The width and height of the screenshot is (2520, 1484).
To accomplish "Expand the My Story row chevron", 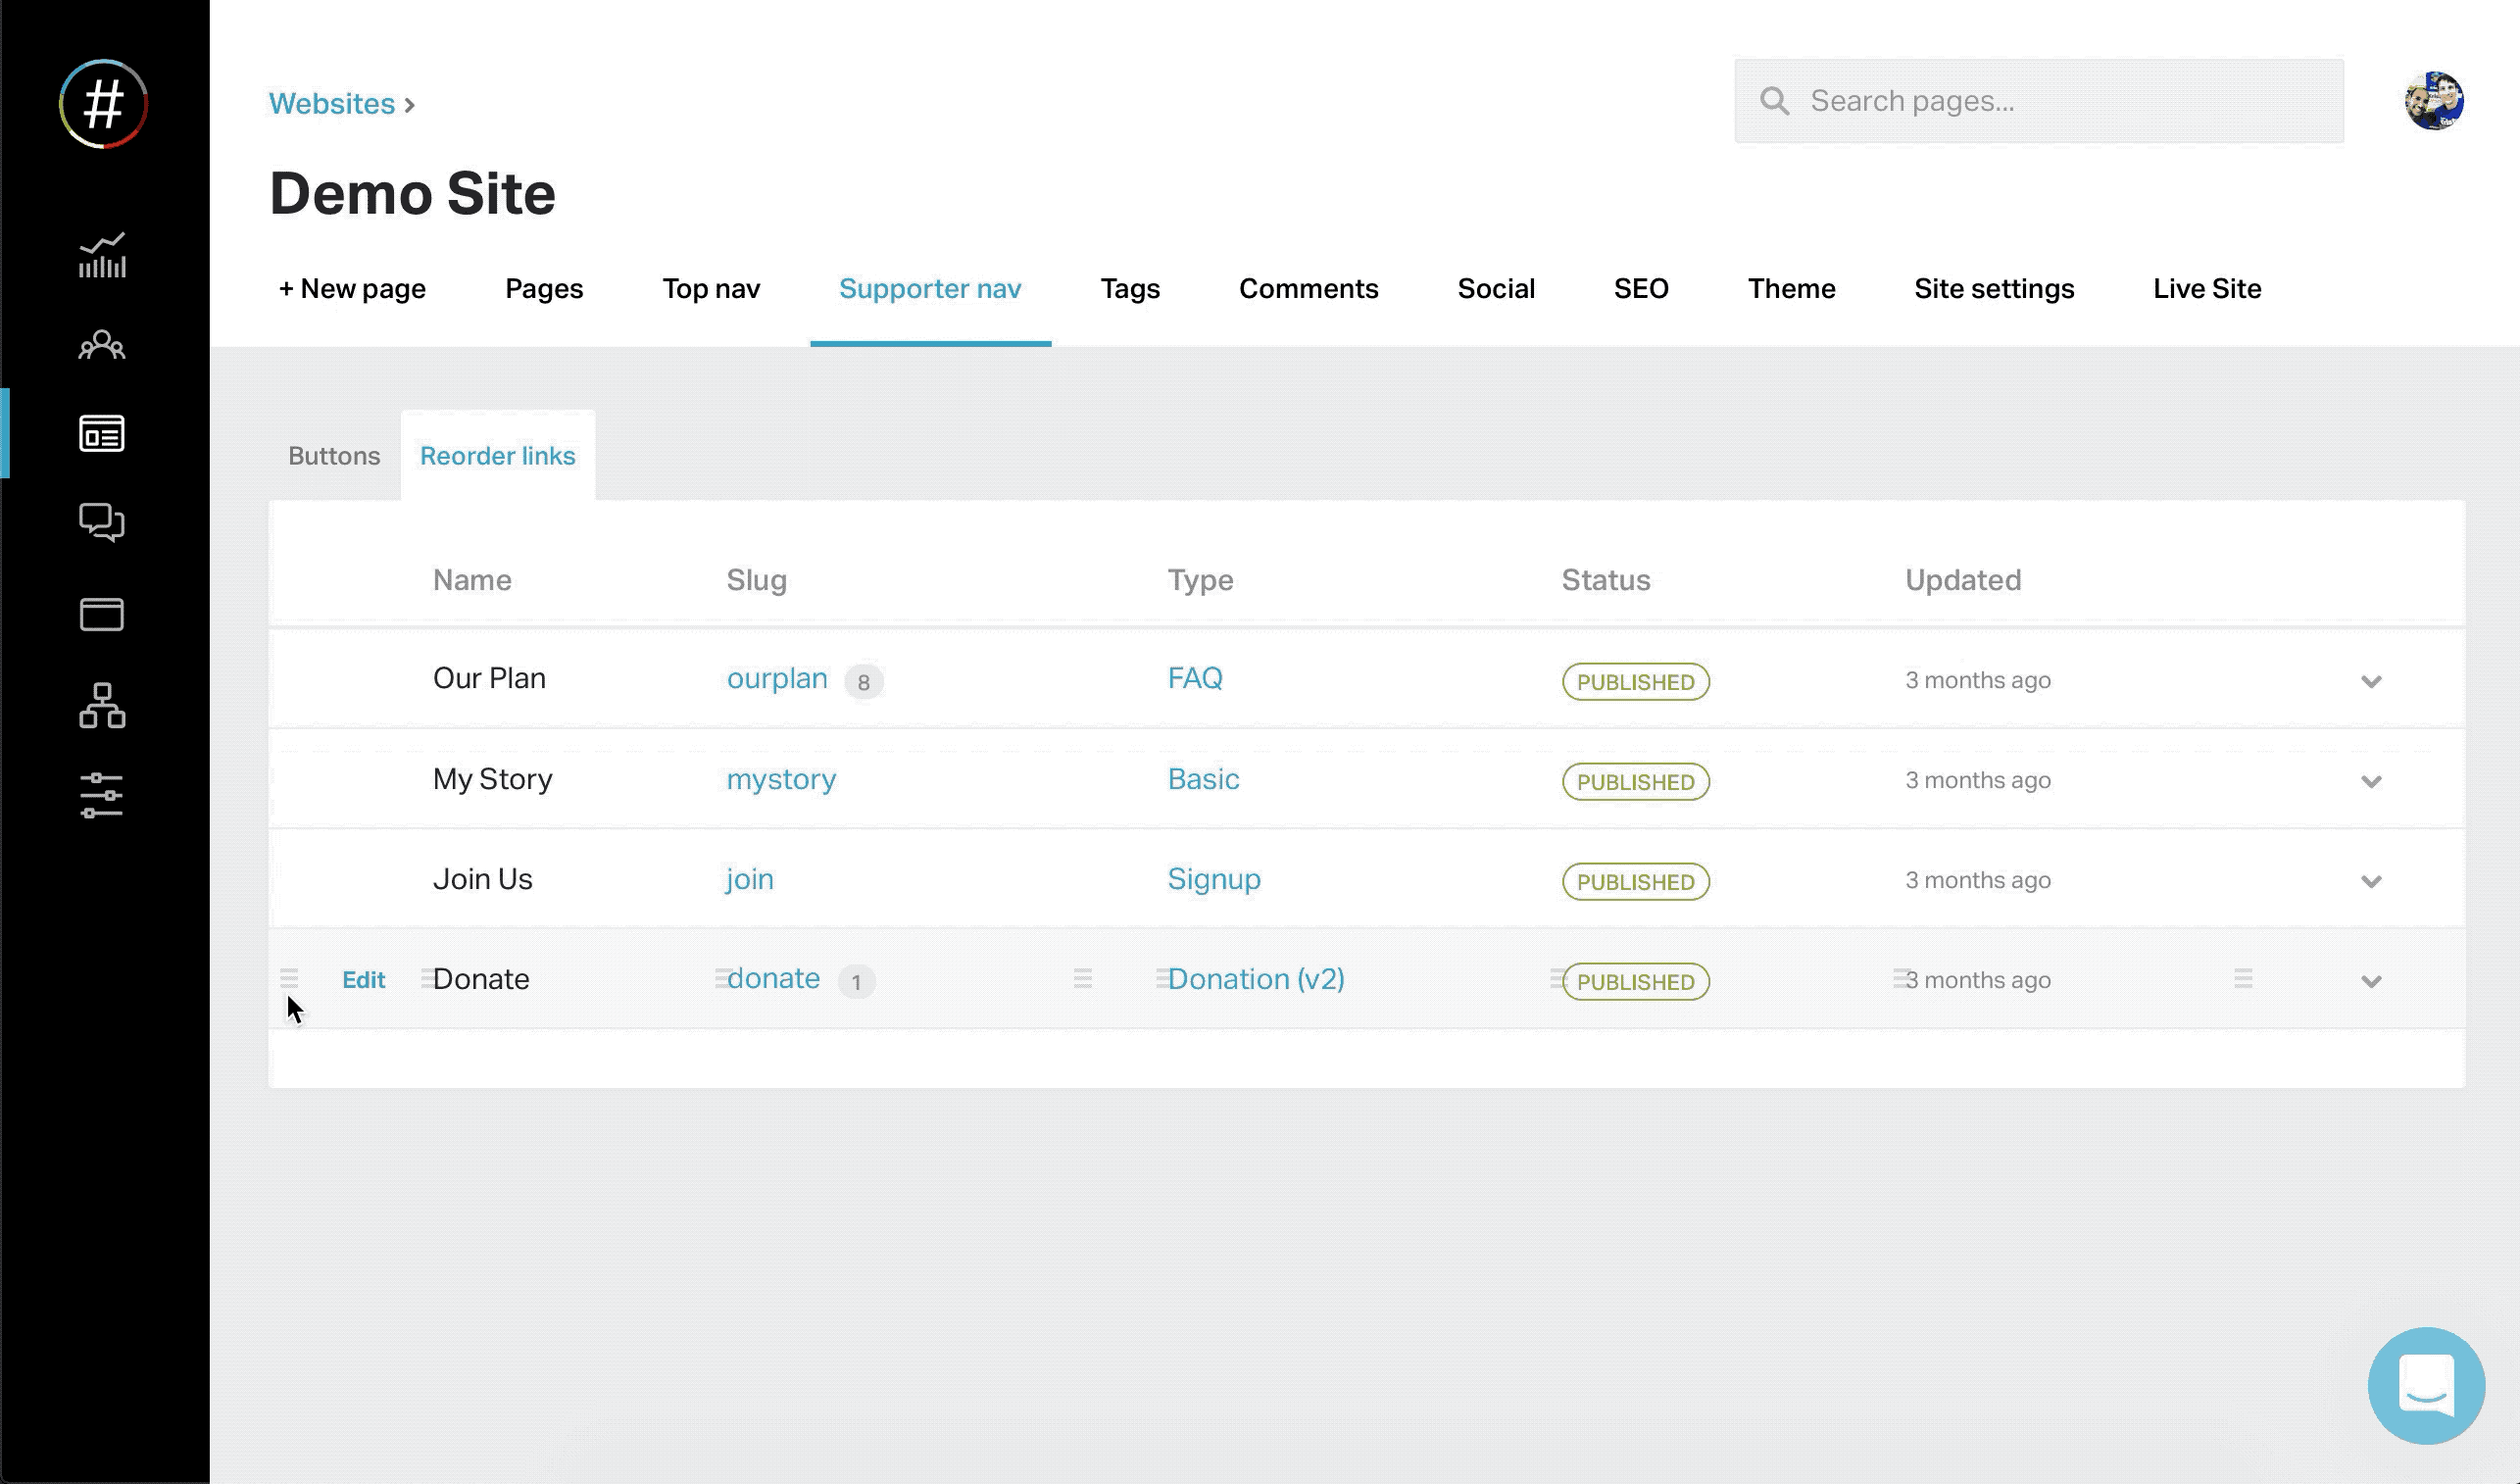I will click(2370, 782).
